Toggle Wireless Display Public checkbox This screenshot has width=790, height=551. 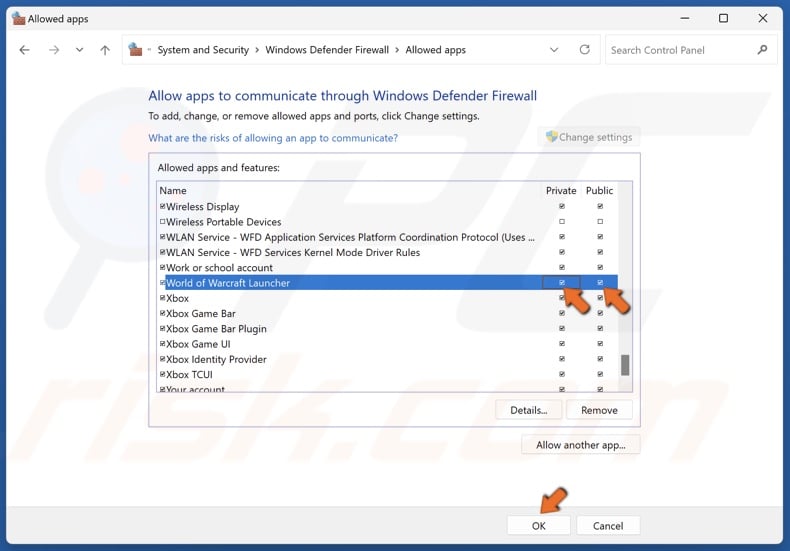pos(600,206)
